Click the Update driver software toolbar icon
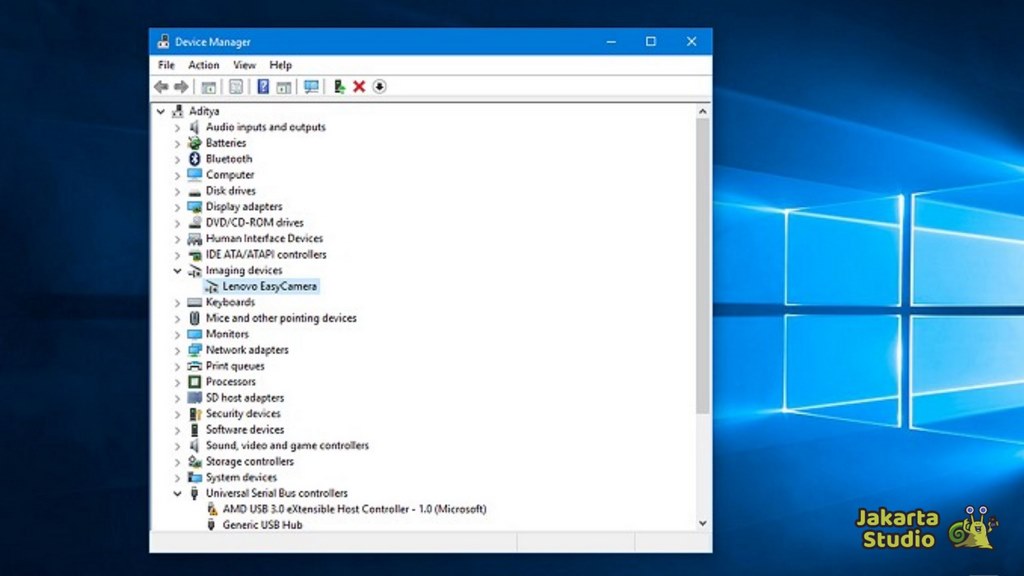 pos(339,87)
